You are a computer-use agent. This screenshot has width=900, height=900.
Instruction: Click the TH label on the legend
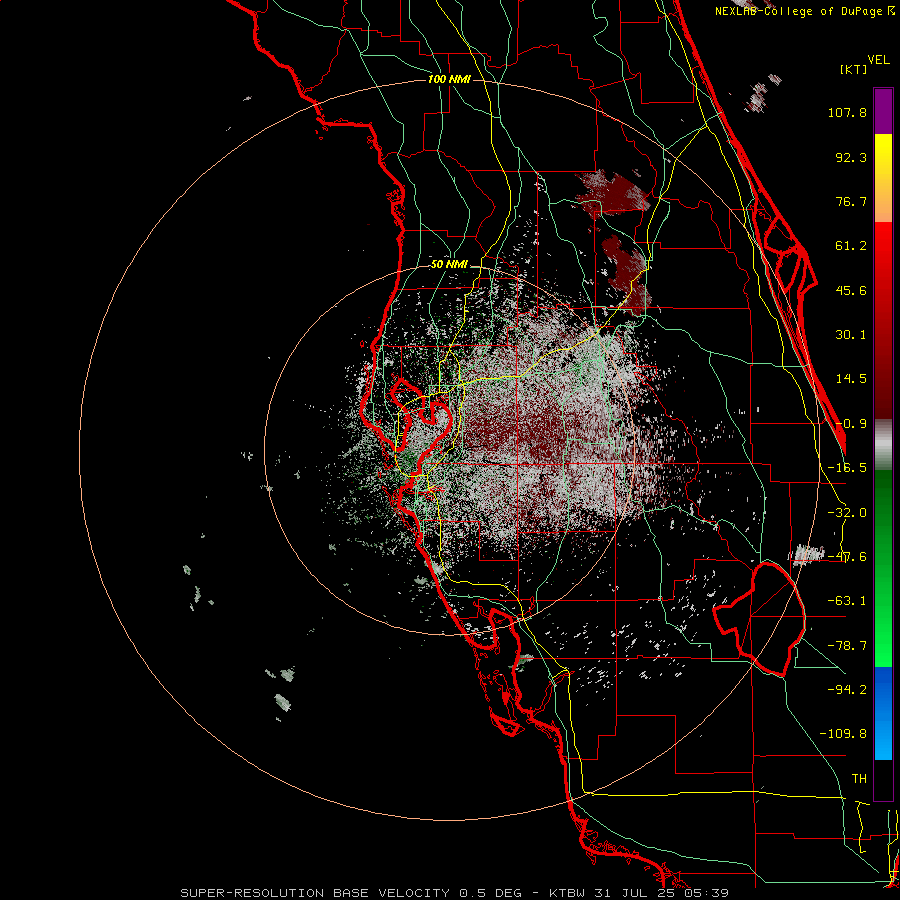click(859, 778)
